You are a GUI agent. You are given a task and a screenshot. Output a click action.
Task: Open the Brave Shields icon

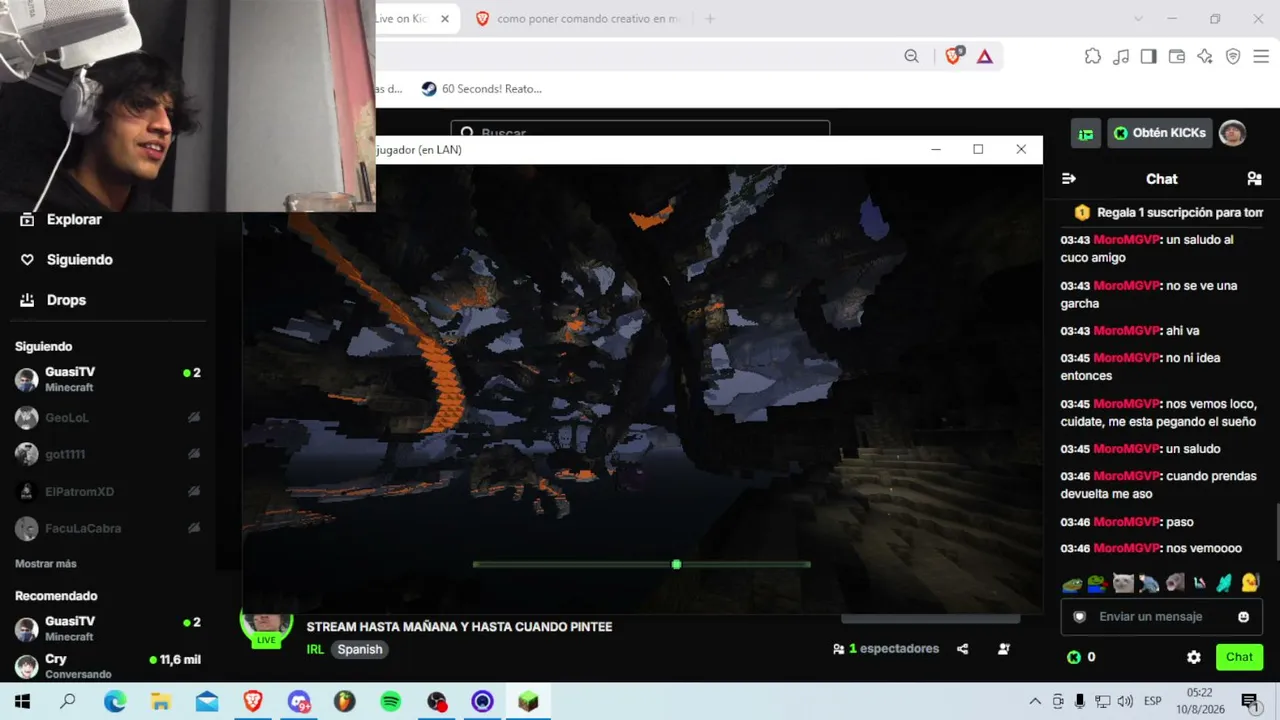coord(953,56)
